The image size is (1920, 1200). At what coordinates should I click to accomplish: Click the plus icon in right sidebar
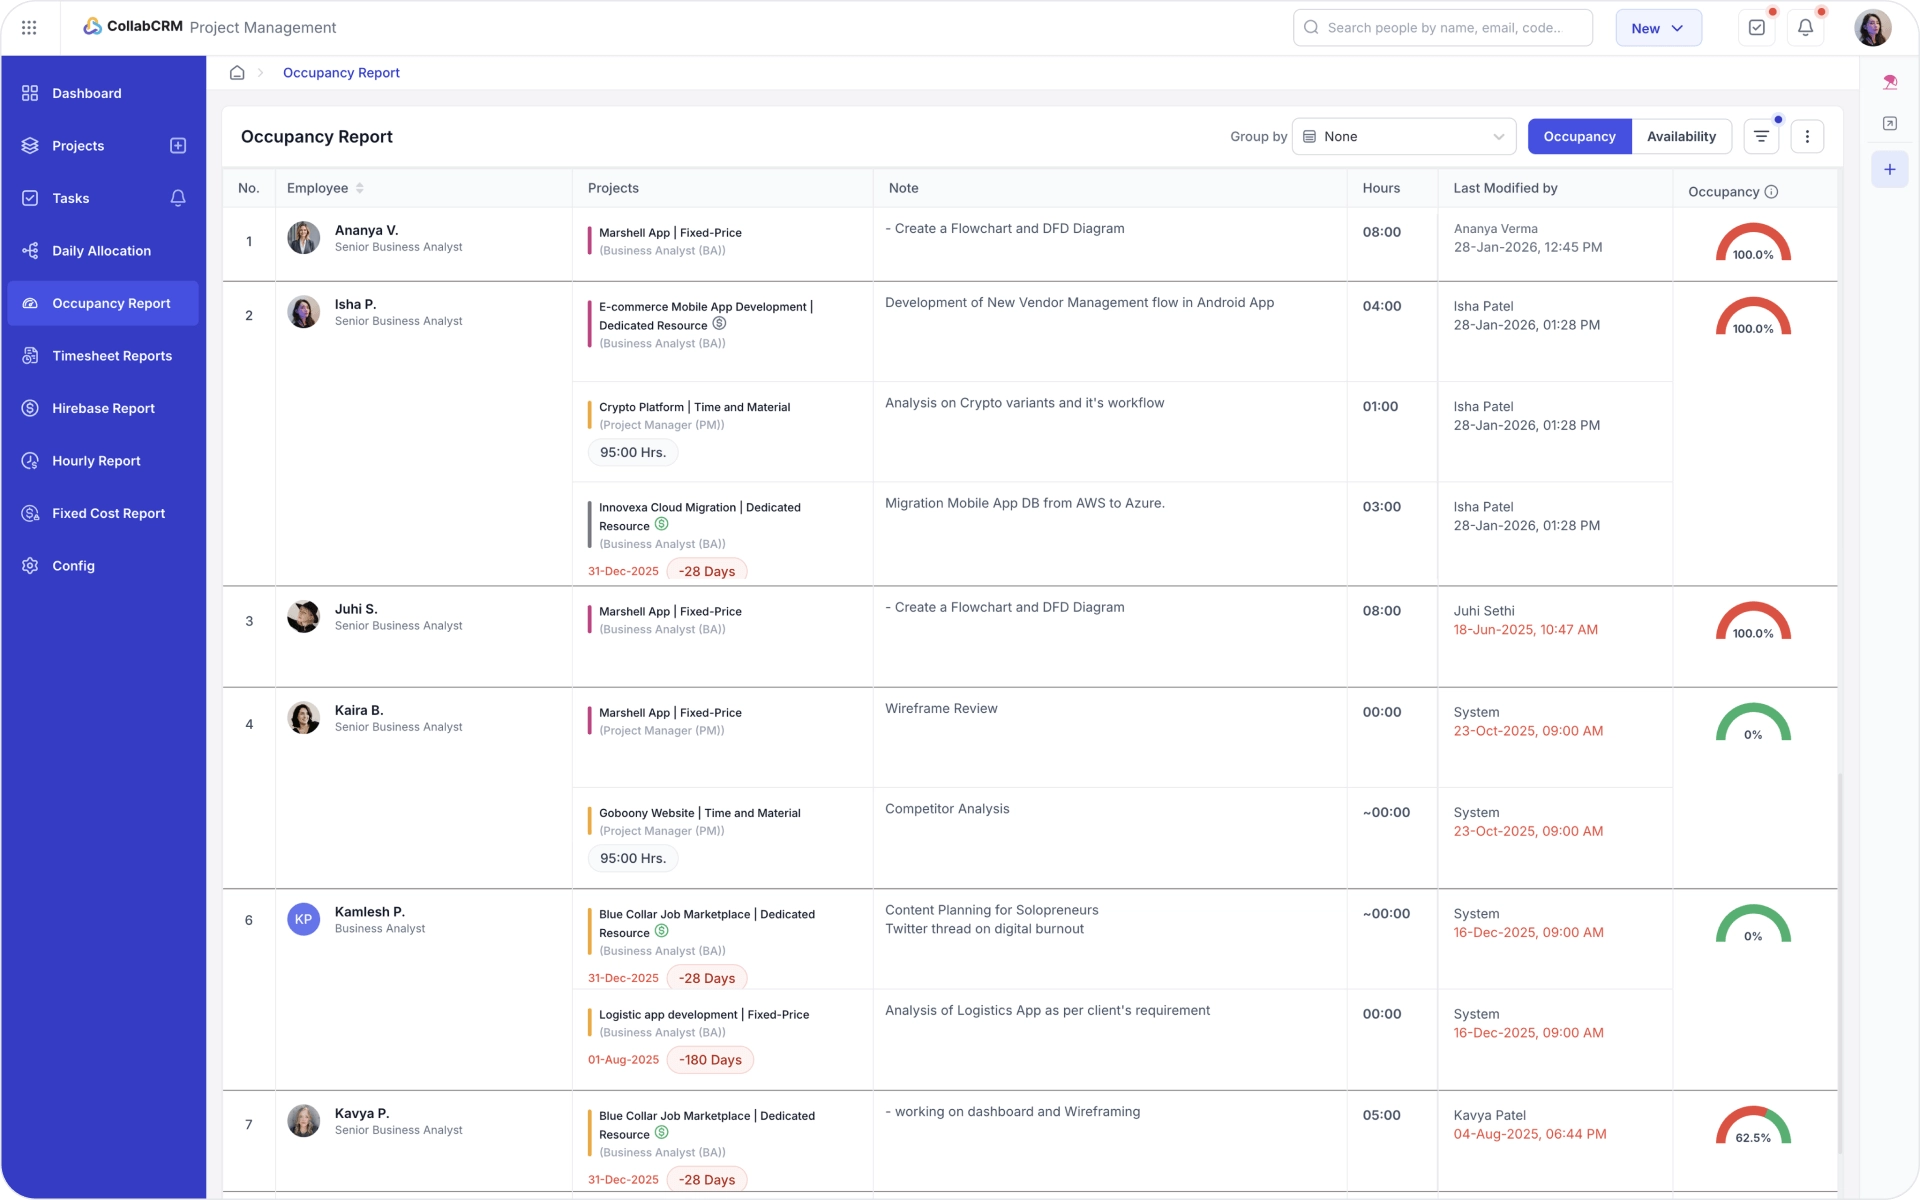[x=1890, y=170]
